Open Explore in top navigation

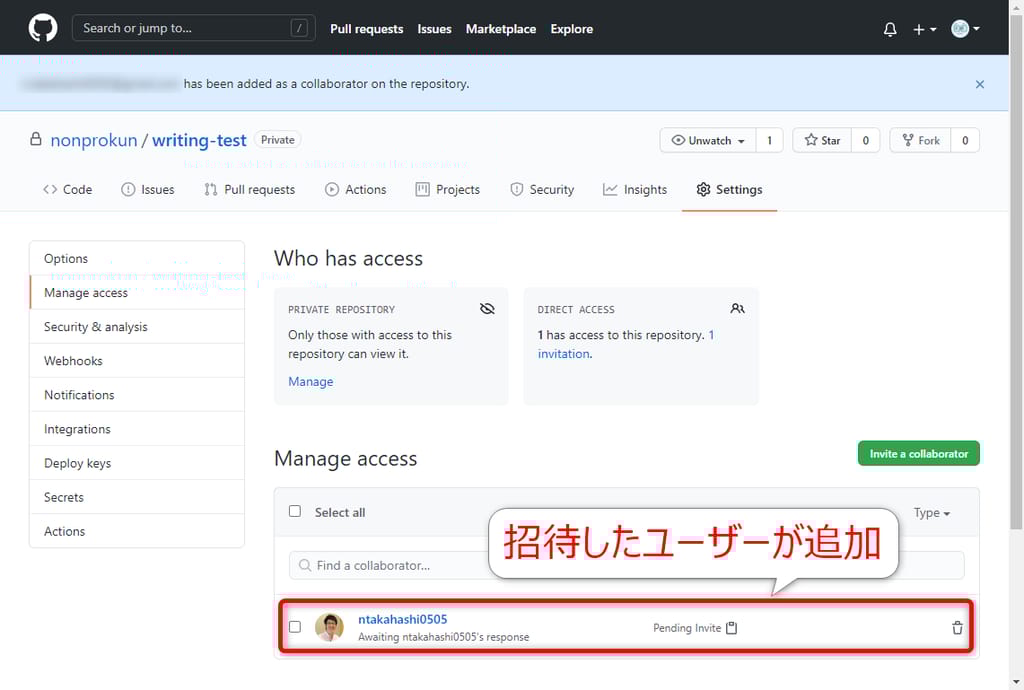coord(571,29)
